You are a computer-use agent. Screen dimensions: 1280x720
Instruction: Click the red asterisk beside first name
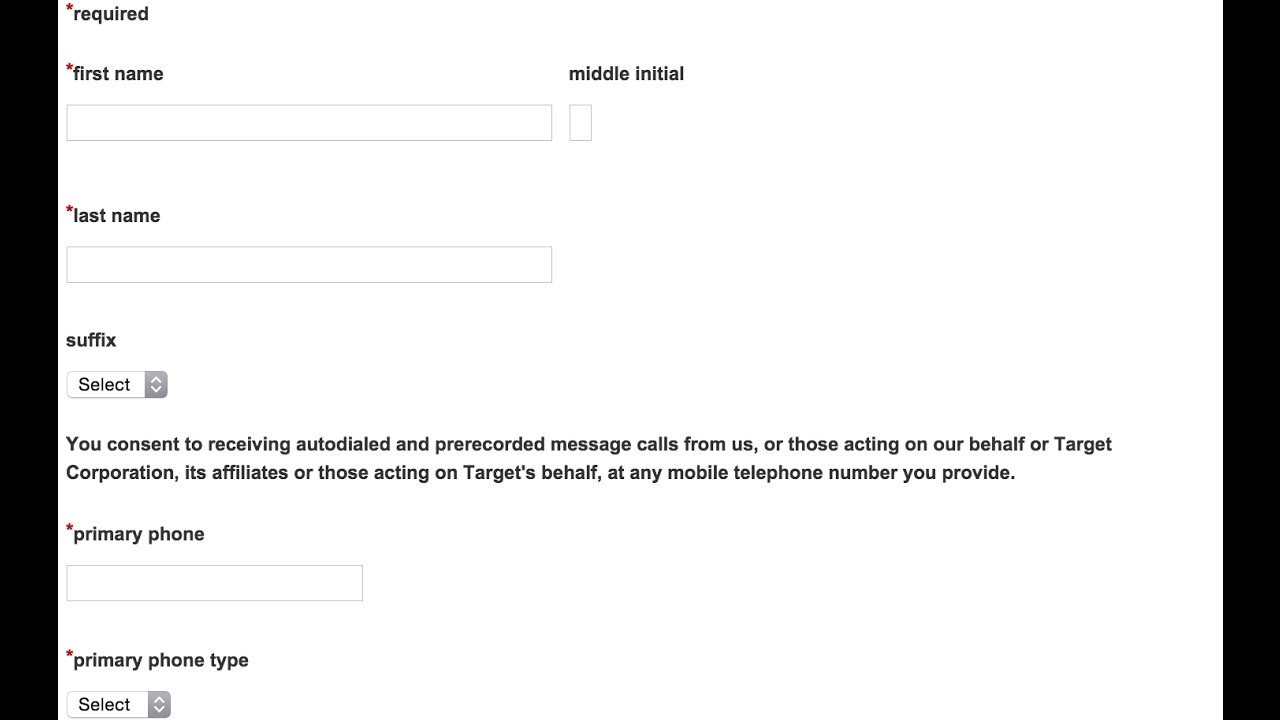(x=70, y=69)
